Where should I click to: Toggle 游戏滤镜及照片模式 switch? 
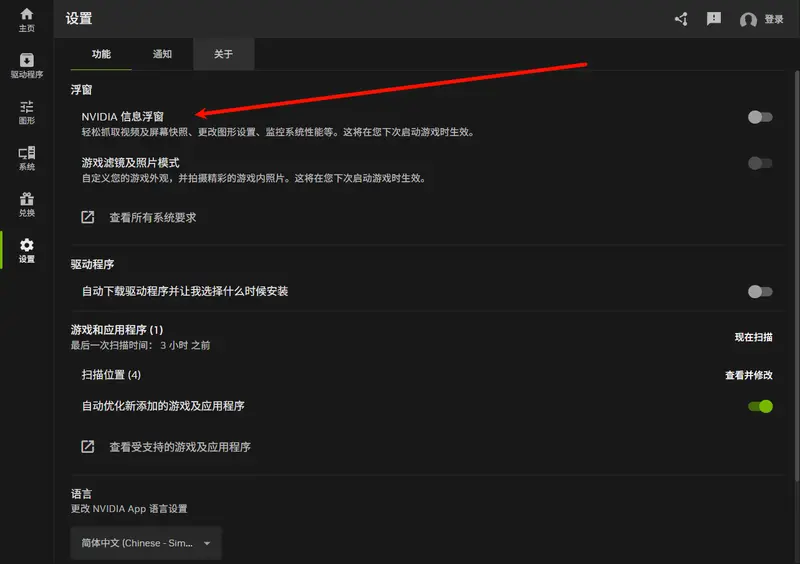760,163
